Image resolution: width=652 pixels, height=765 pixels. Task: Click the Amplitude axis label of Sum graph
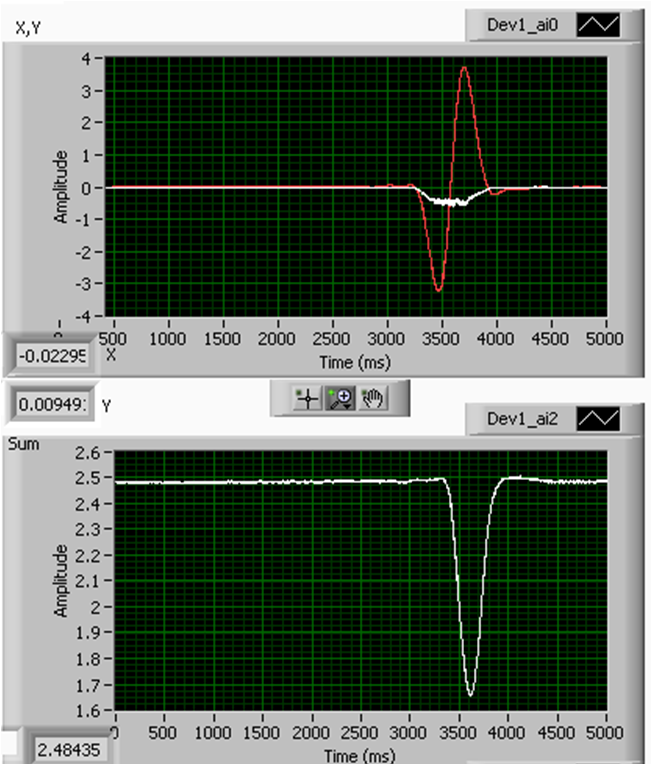pos(62,580)
